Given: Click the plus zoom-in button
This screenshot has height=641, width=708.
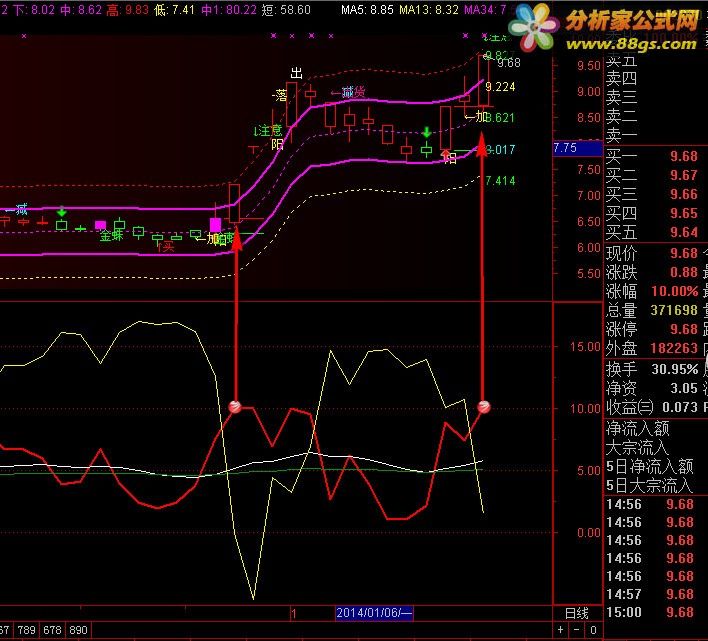Looking at the screenshot, I should coord(560,630).
